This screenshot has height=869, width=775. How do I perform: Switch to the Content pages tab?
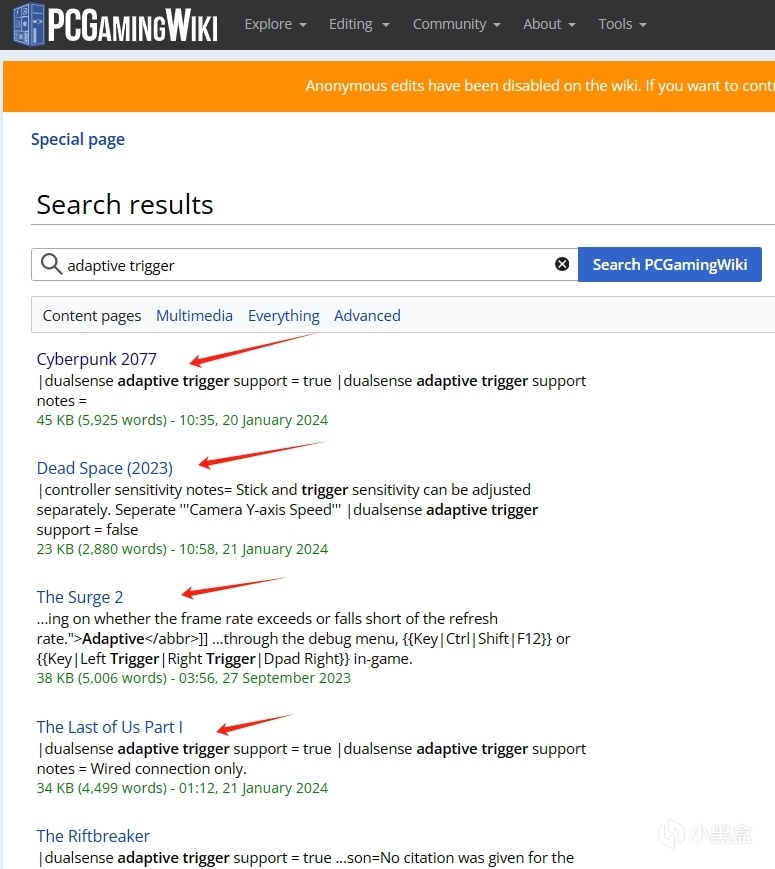click(92, 316)
